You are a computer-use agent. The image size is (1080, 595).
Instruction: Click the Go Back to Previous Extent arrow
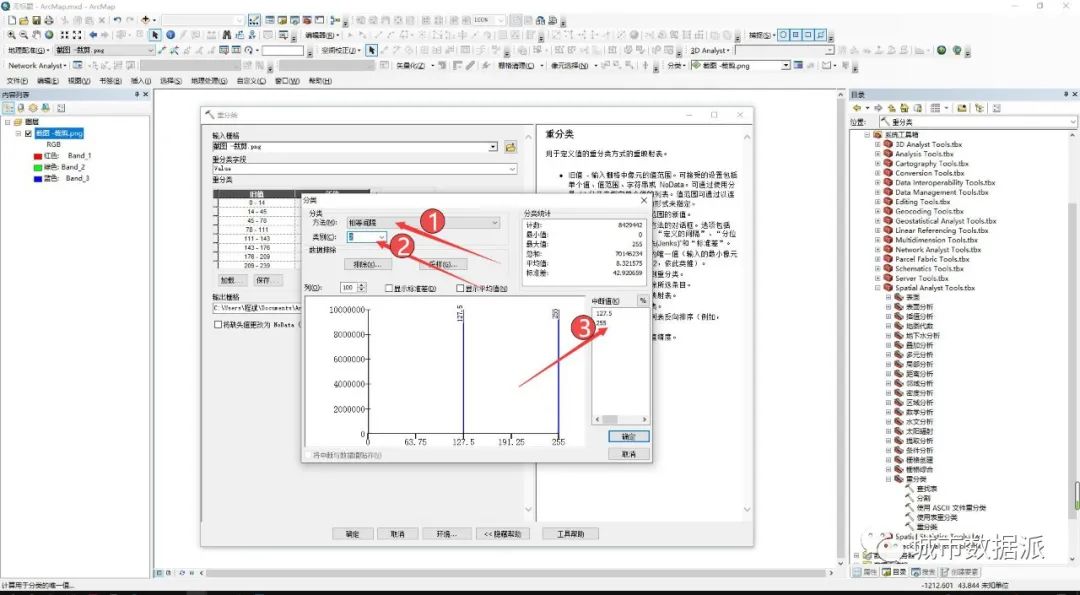point(93,35)
